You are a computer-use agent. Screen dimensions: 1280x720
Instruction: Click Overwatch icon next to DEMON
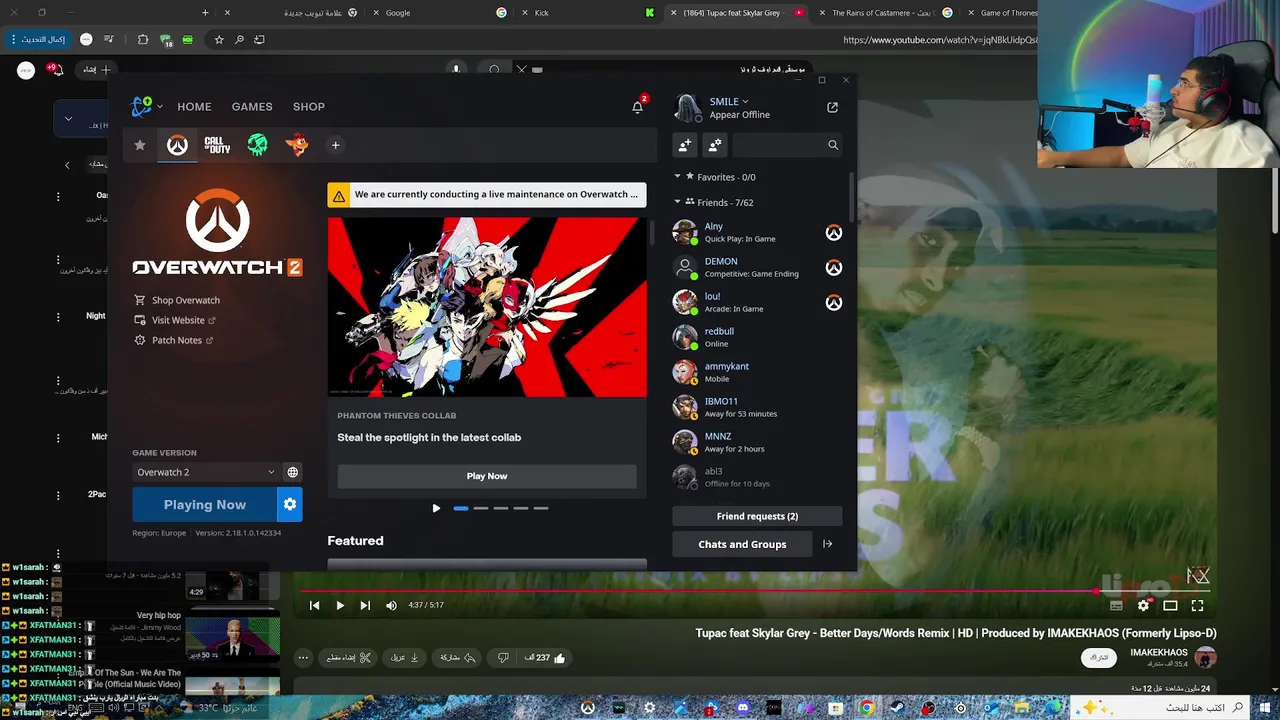coord(834,268)
